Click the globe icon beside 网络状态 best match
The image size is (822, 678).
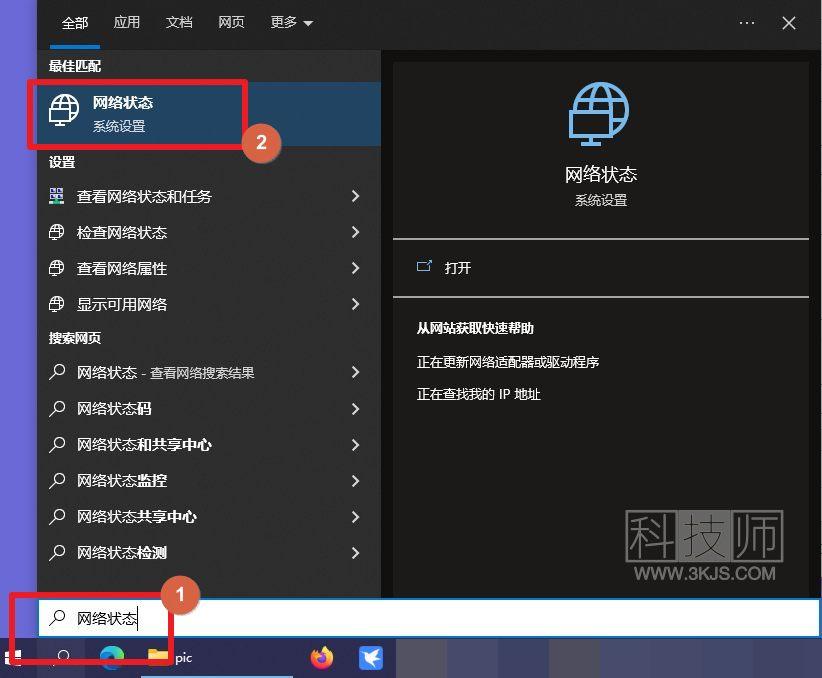[x=63, y=110]
